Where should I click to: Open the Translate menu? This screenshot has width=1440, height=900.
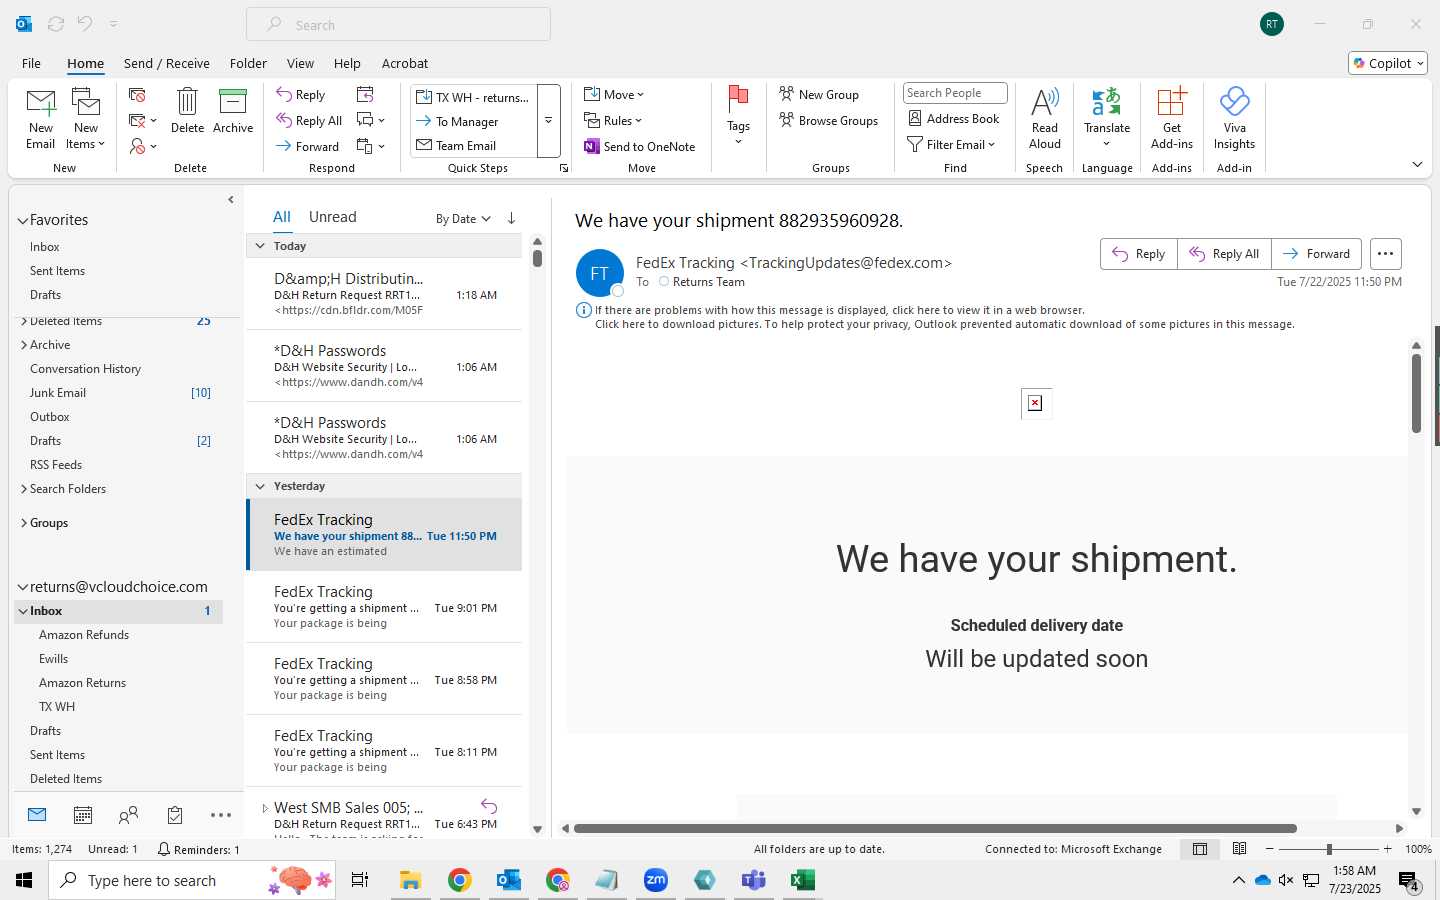tap(1107, 118)
